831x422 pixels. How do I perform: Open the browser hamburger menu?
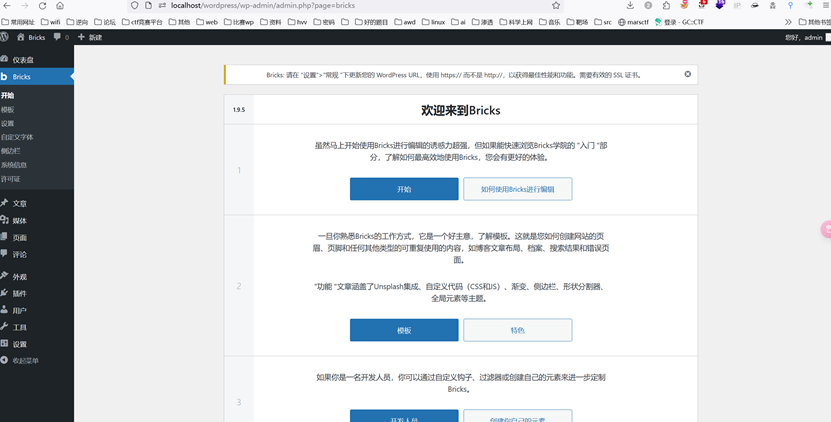826,5
